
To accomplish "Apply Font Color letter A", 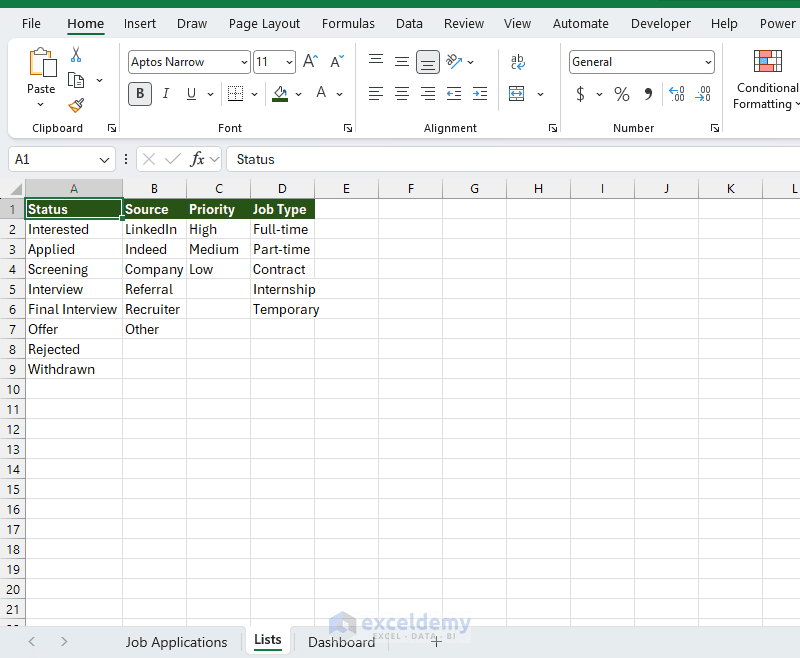I will coord(321,93).
